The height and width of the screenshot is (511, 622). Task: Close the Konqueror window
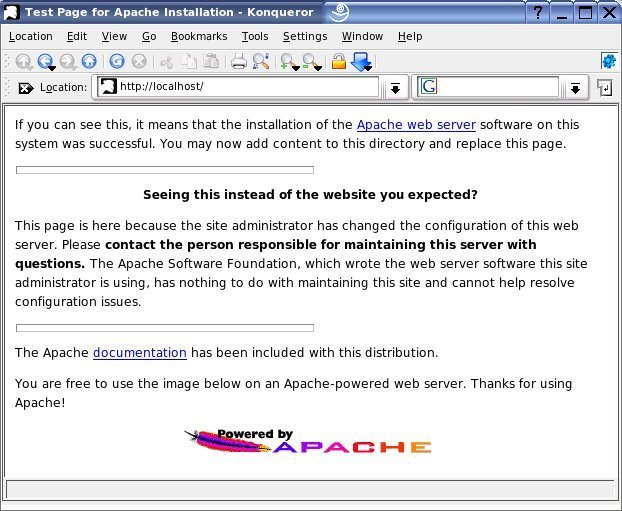(609, 12)
